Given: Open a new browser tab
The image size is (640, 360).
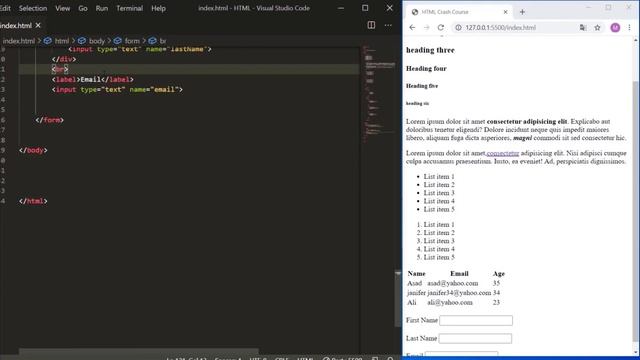Looking at the screenshot, I should [x=522, y=12].
